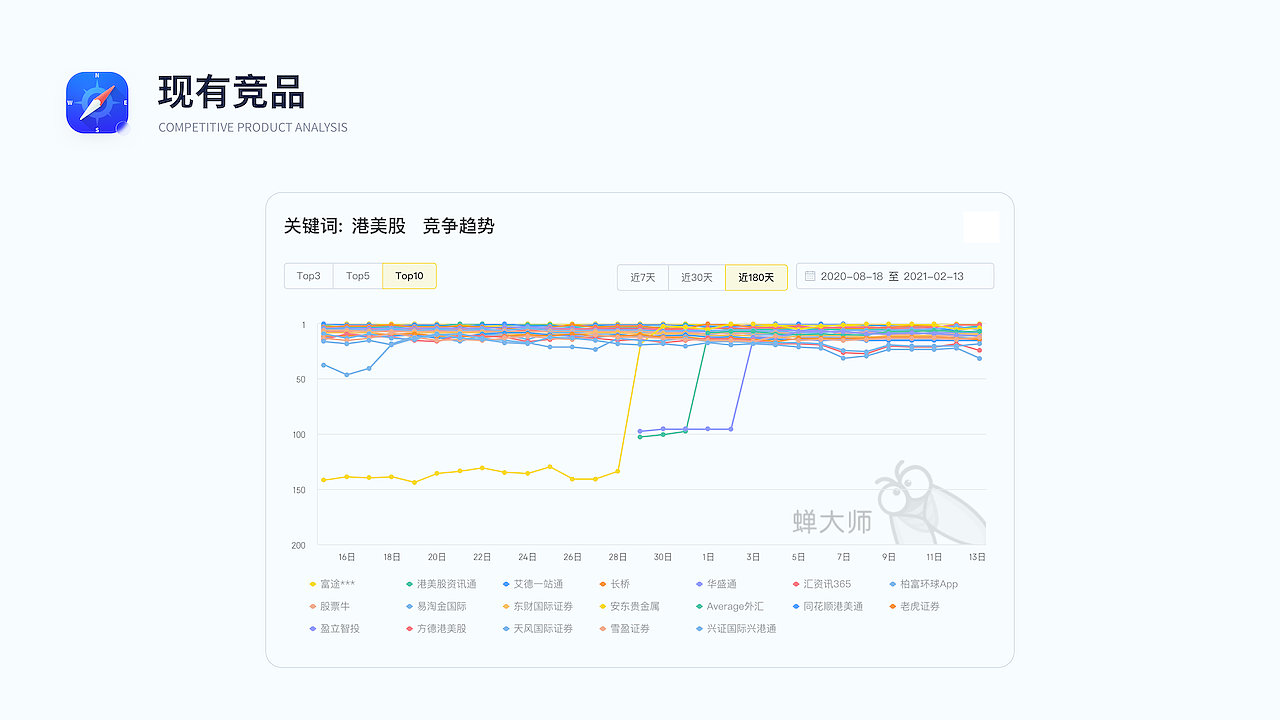Image resolution: width=1280 pixels, height=720 pixels.
Task: Click the compass app icon beside 现有竞品
Action: (x=96, y=102)
